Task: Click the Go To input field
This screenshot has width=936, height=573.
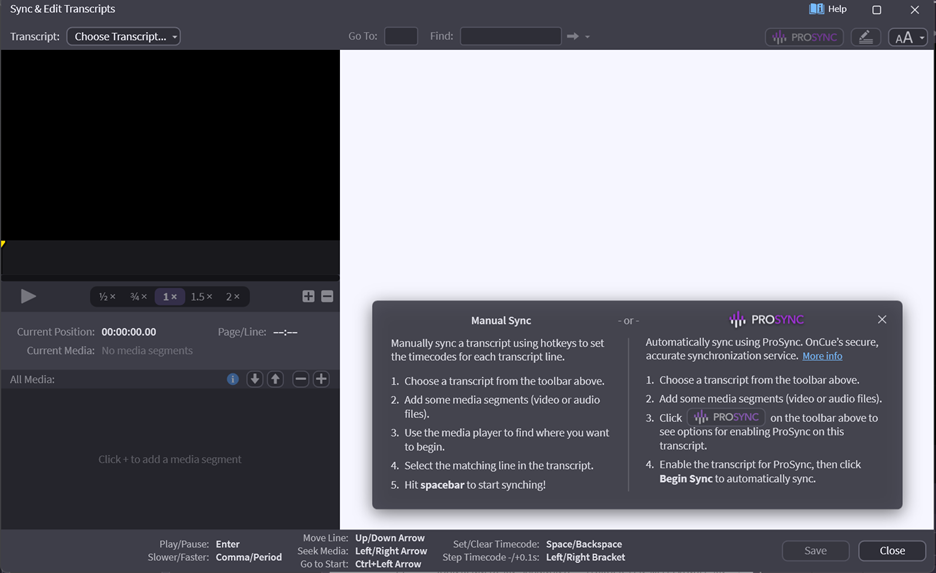Action: (x=401, y=36)
